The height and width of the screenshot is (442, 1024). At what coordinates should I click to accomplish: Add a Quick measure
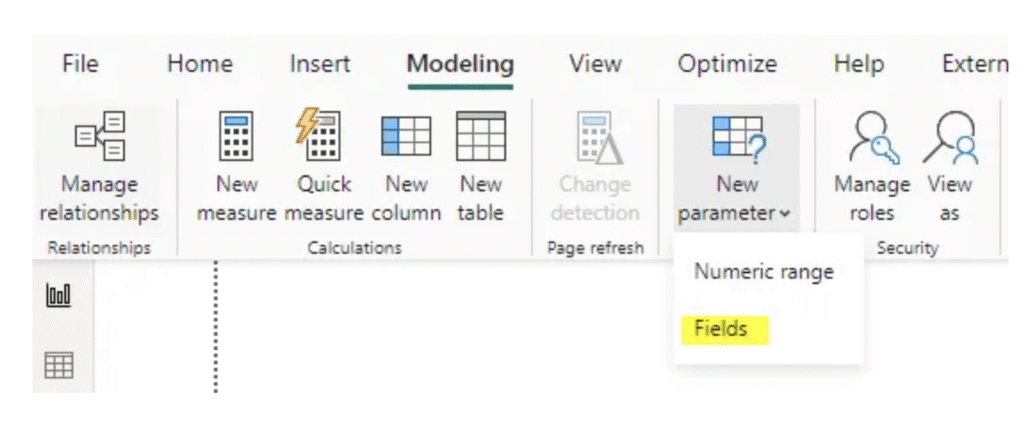pyautogui.click(x=323, y=165)
